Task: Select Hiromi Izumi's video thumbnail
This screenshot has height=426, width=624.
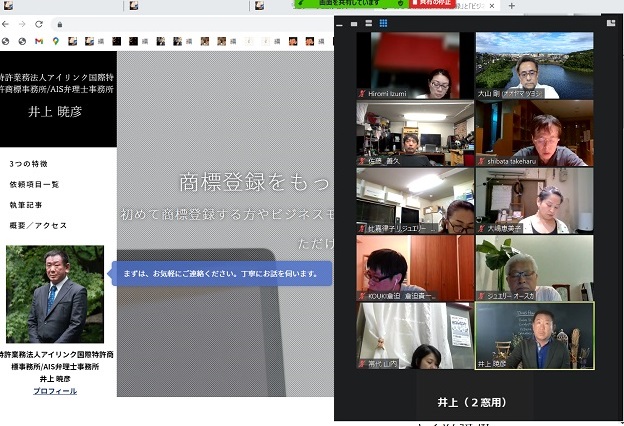Action: click(x=415, y=65)
